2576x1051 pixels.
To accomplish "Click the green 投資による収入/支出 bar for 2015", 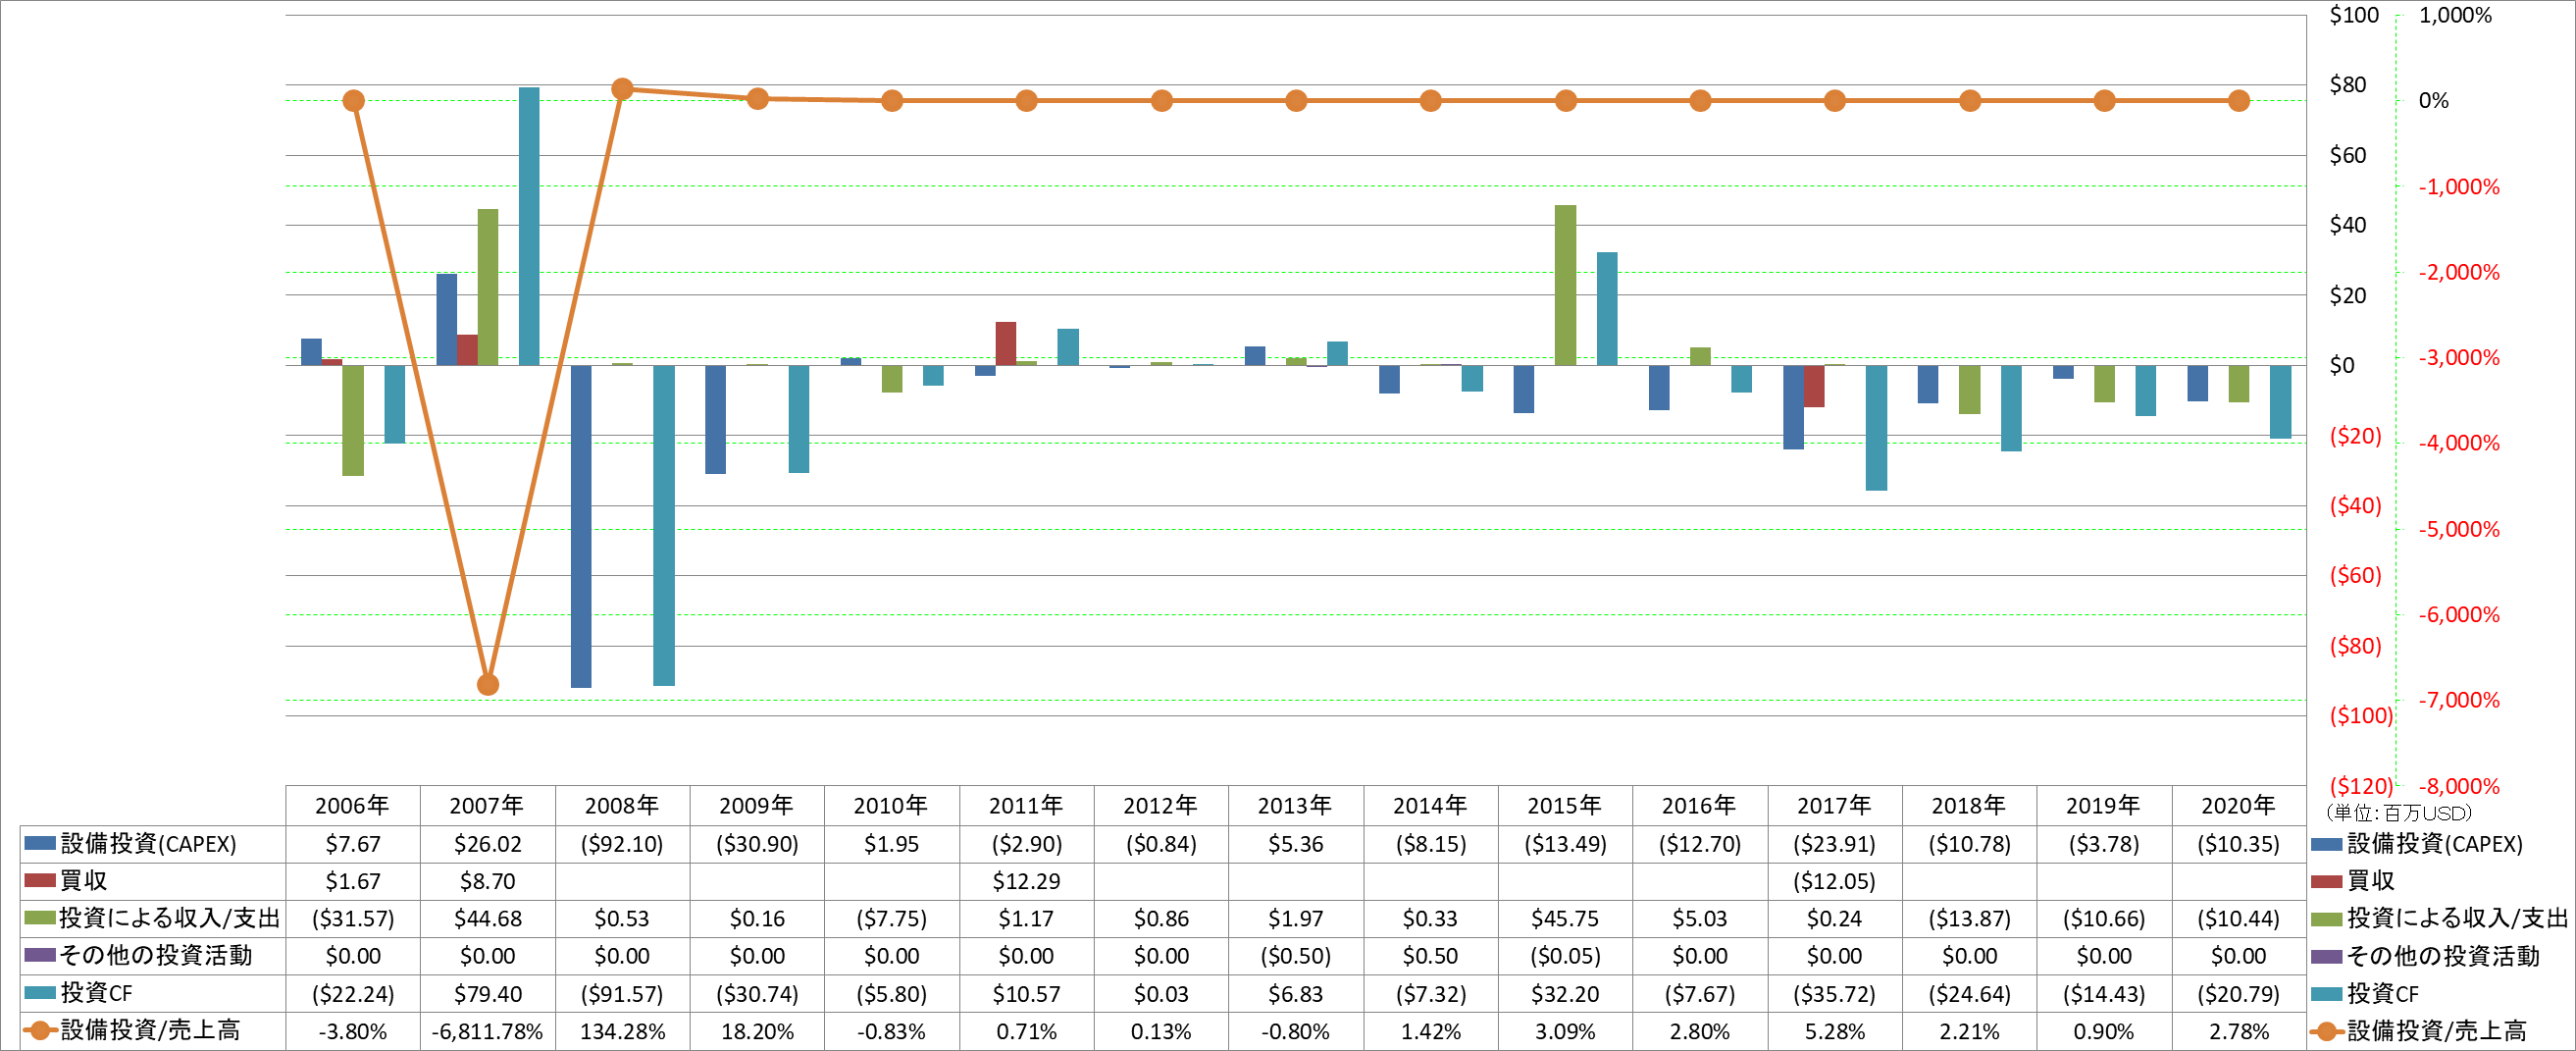I will (1565, 285).
